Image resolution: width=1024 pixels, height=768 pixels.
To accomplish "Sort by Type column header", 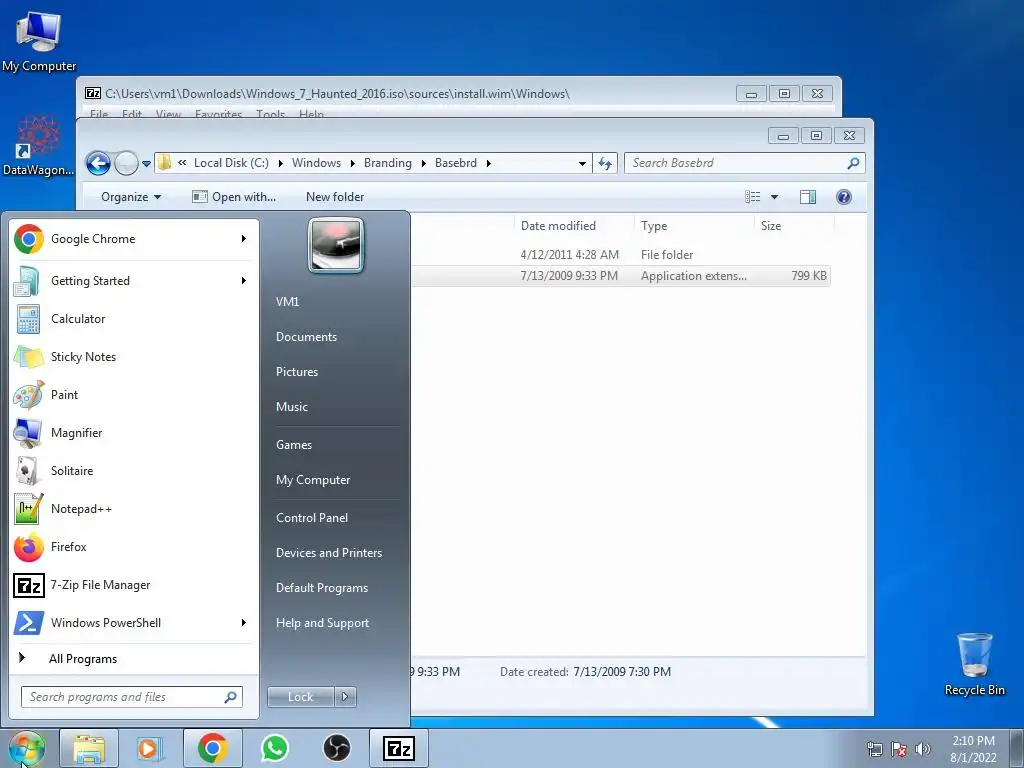I will 694,226.
